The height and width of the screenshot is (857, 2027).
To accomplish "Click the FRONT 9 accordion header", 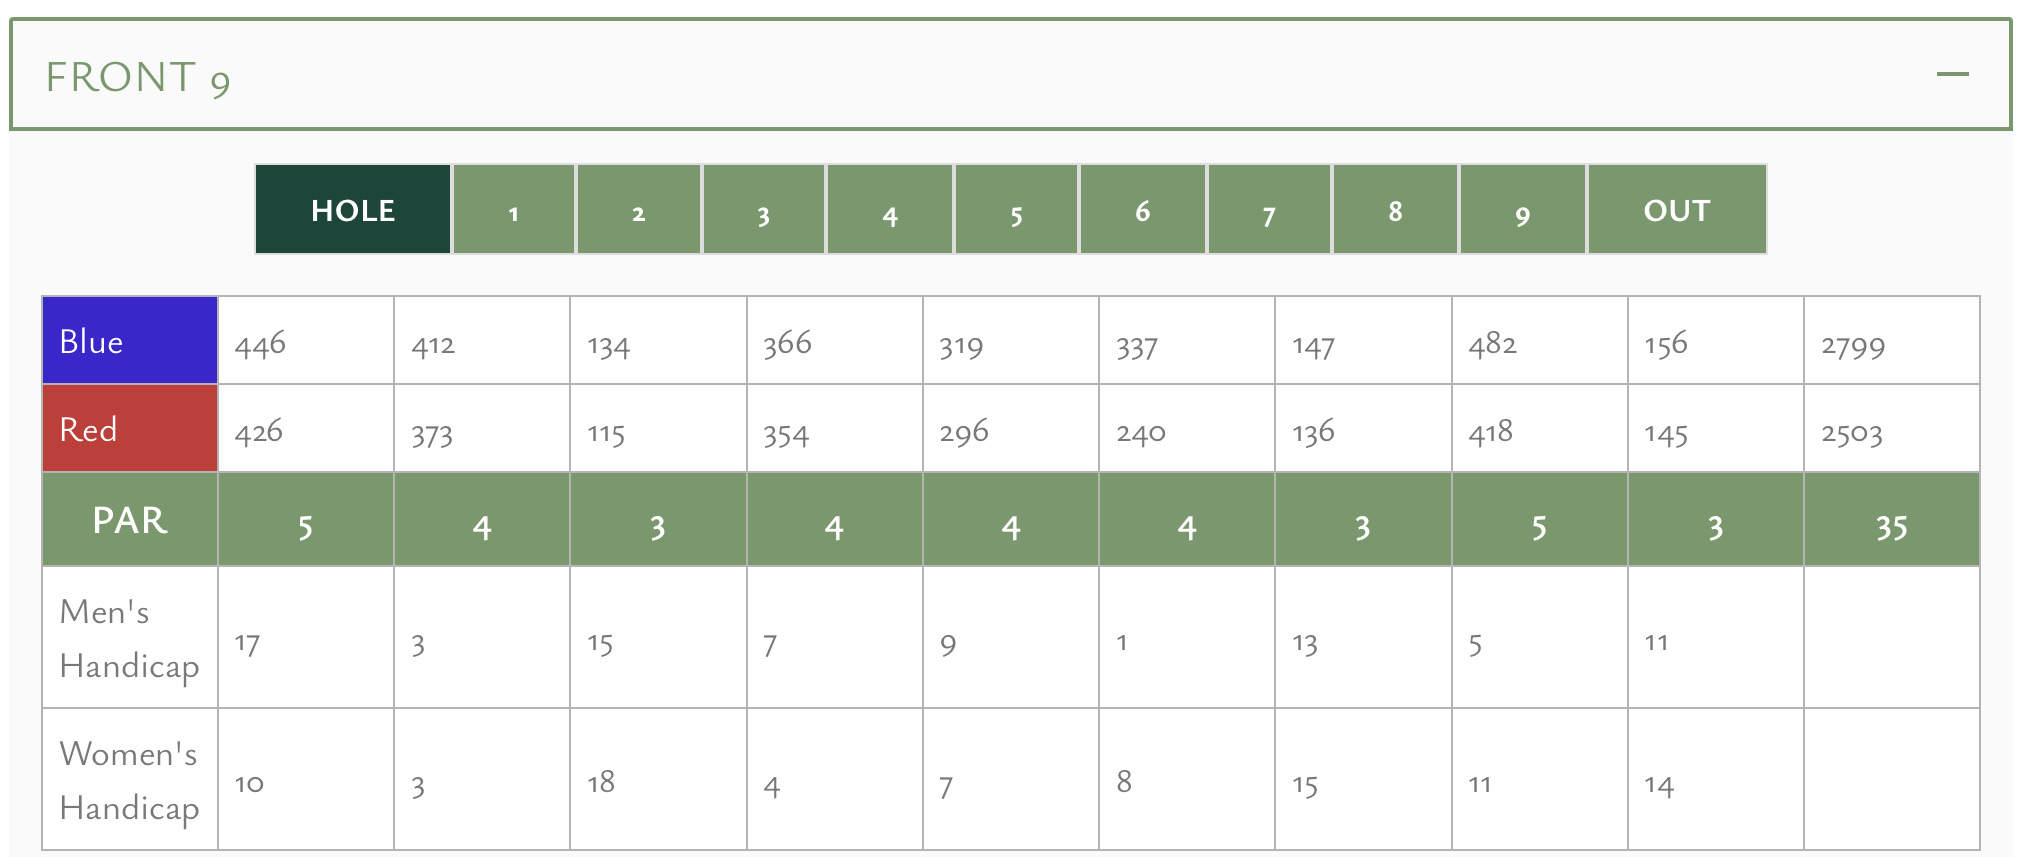I will tap(1011, 74).
